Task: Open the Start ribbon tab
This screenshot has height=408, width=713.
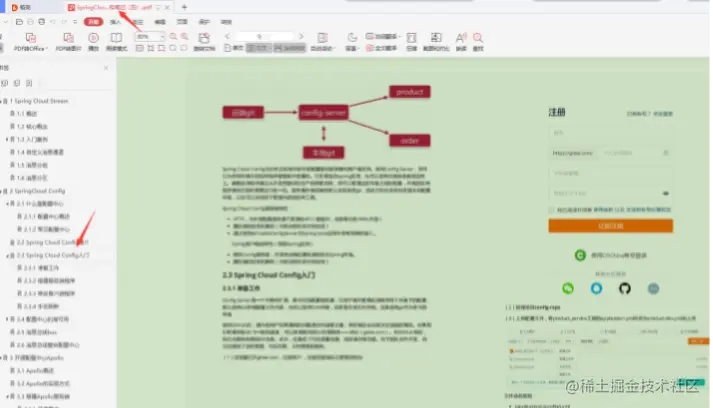Action: pyautogui.click(x=93, y=22)
